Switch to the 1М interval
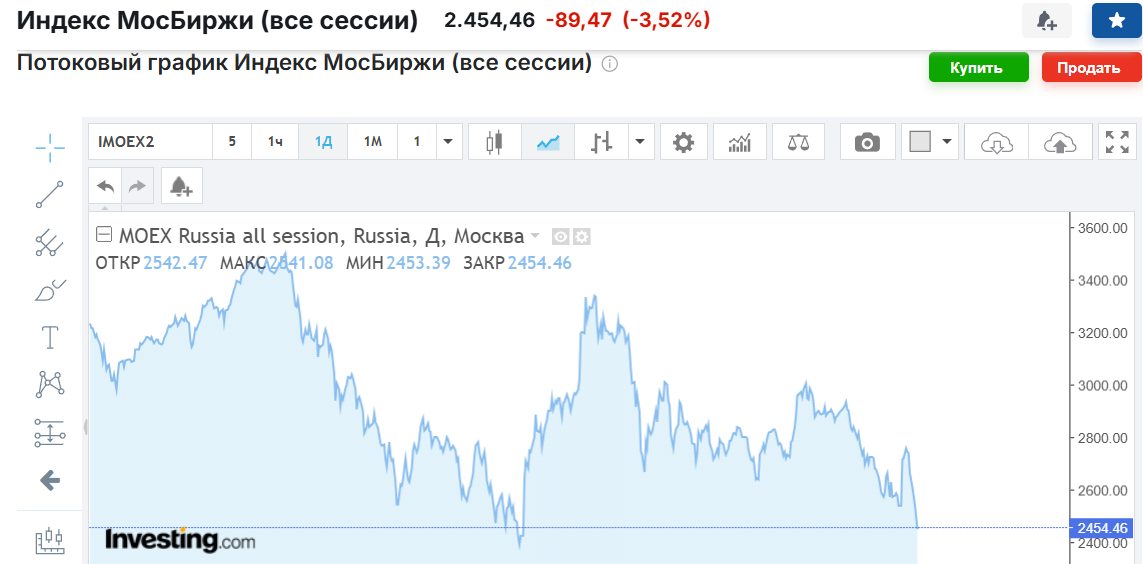Image resolution: width=1143 pixels, height=564 pixels. [x=372, y=141]
